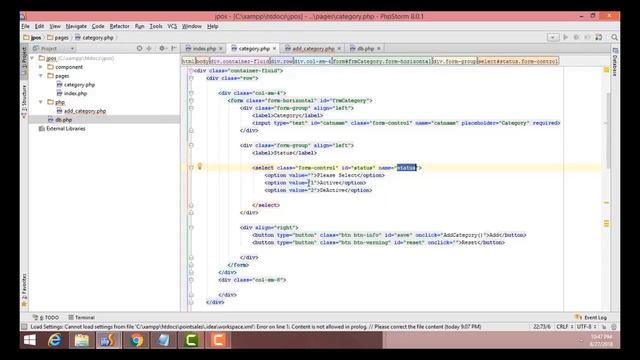The width and height of the screenshot is (640, 360).
Task: Toggle the Structure tool window side tab
Action: [x=24, y=101]
